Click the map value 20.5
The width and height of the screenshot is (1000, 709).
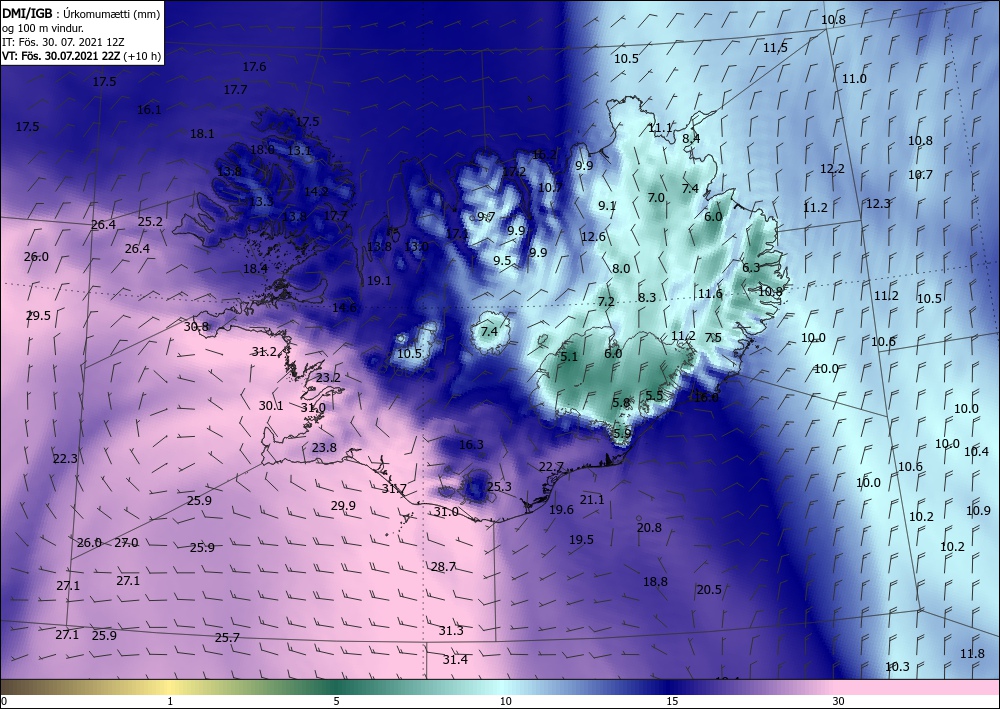click(709, 590)
